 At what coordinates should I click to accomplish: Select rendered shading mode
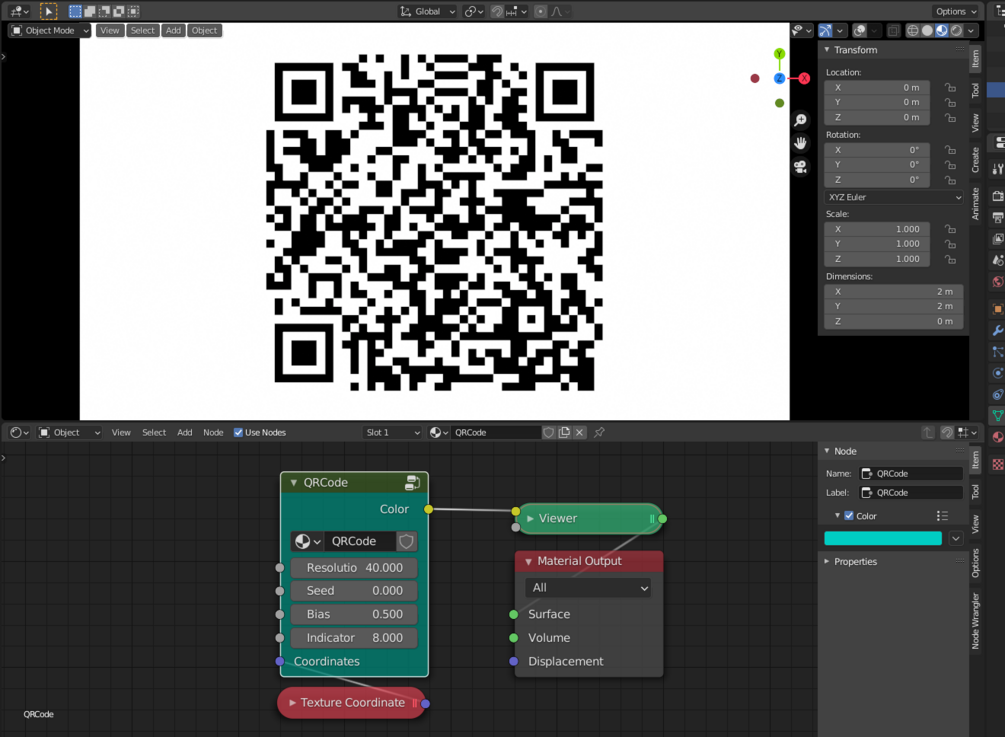click(956, 30)
